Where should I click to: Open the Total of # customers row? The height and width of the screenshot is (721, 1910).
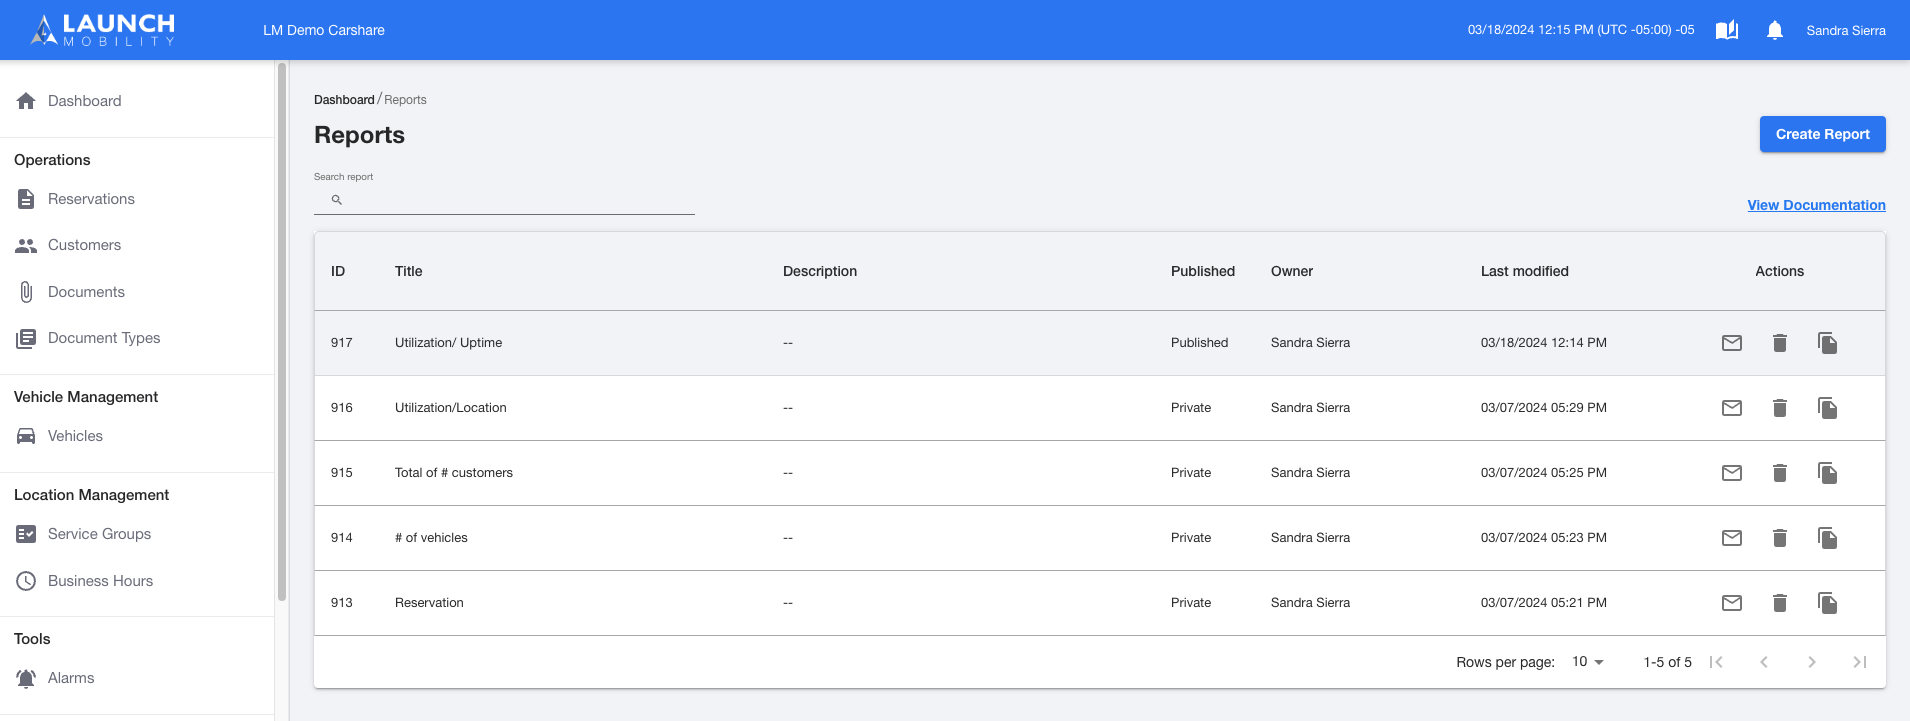(1100, 473)
